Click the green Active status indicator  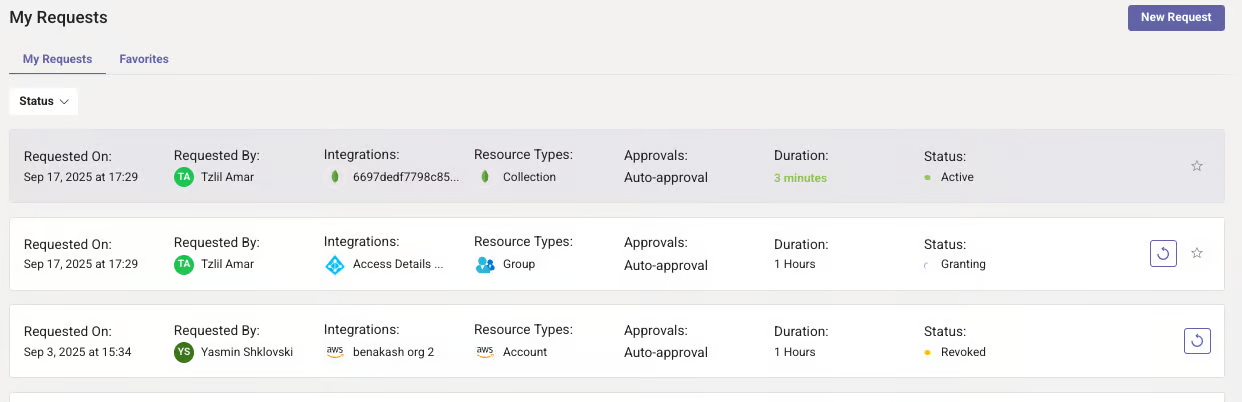(x=928, y=177)
